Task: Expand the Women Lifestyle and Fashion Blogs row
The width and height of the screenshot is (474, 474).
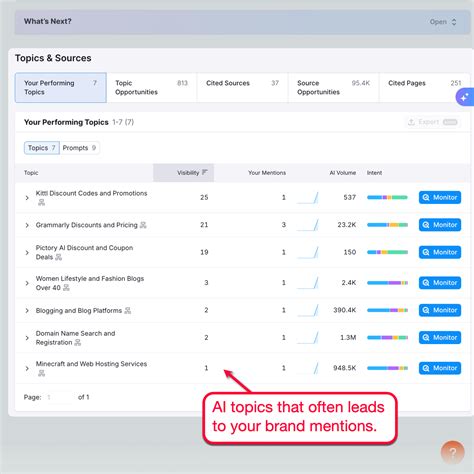Action: click(27, 283)
